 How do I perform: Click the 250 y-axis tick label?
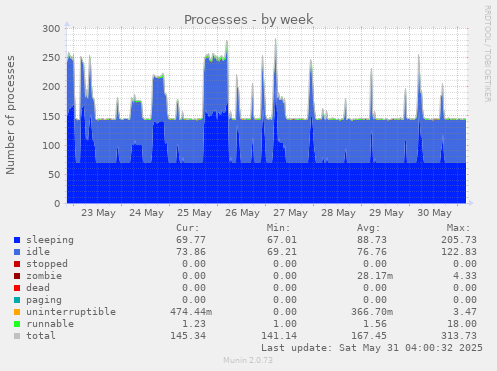click(x=51, y=58)
